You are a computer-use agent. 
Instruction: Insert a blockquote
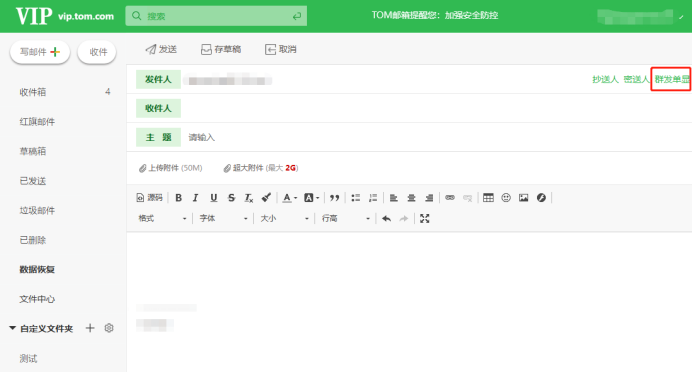pyautogui.click(x=335, y=198)
